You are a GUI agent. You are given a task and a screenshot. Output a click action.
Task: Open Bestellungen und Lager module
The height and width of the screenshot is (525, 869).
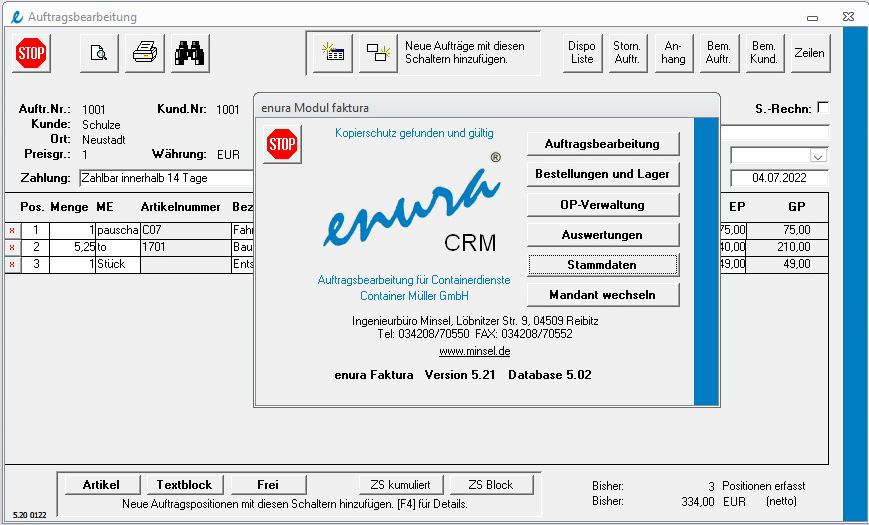click(602, 174)
